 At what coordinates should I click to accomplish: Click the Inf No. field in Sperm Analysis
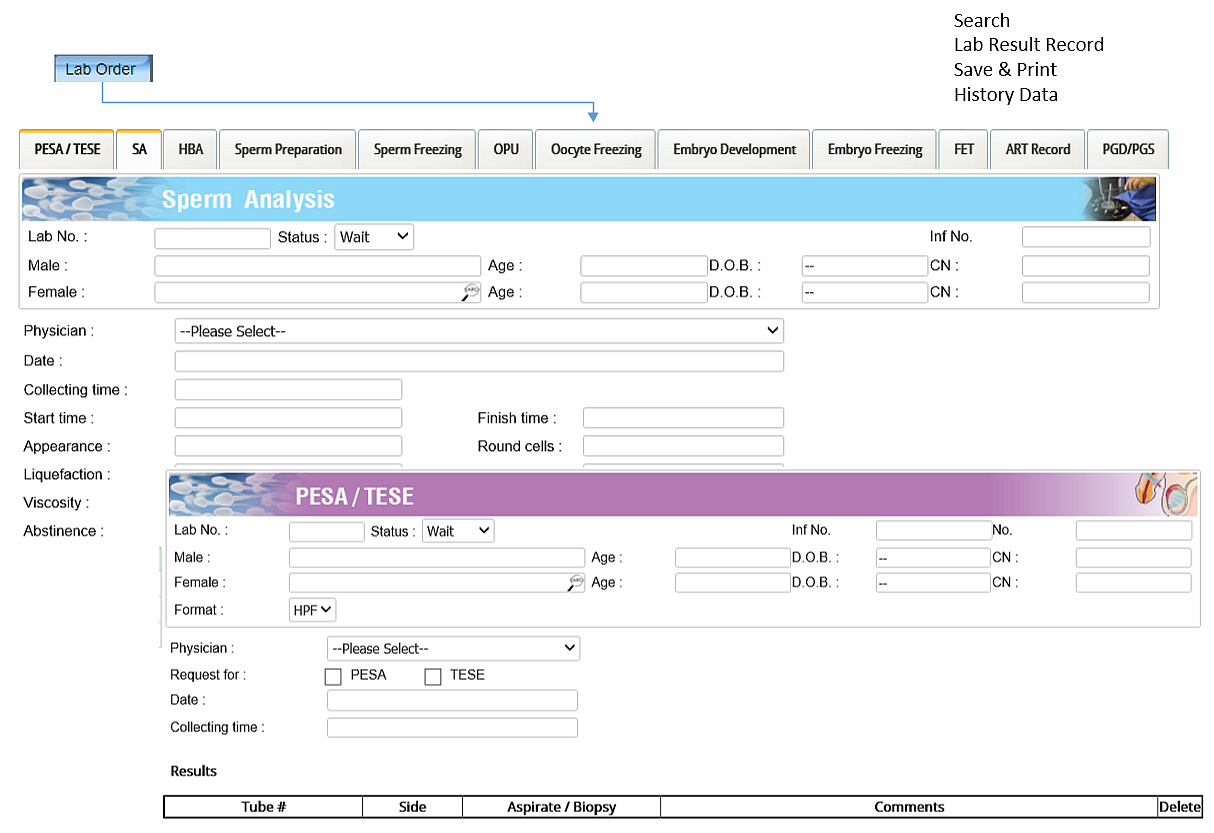click(1086, 237)
